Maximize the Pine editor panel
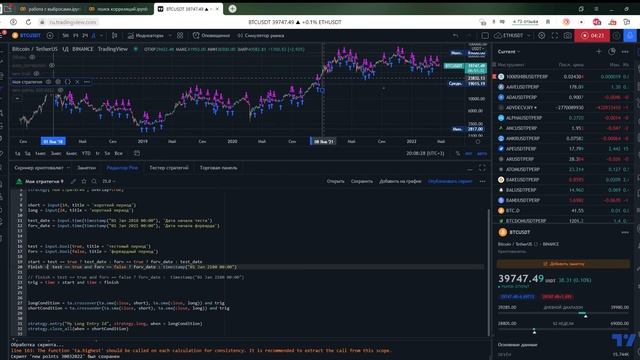 482,168
